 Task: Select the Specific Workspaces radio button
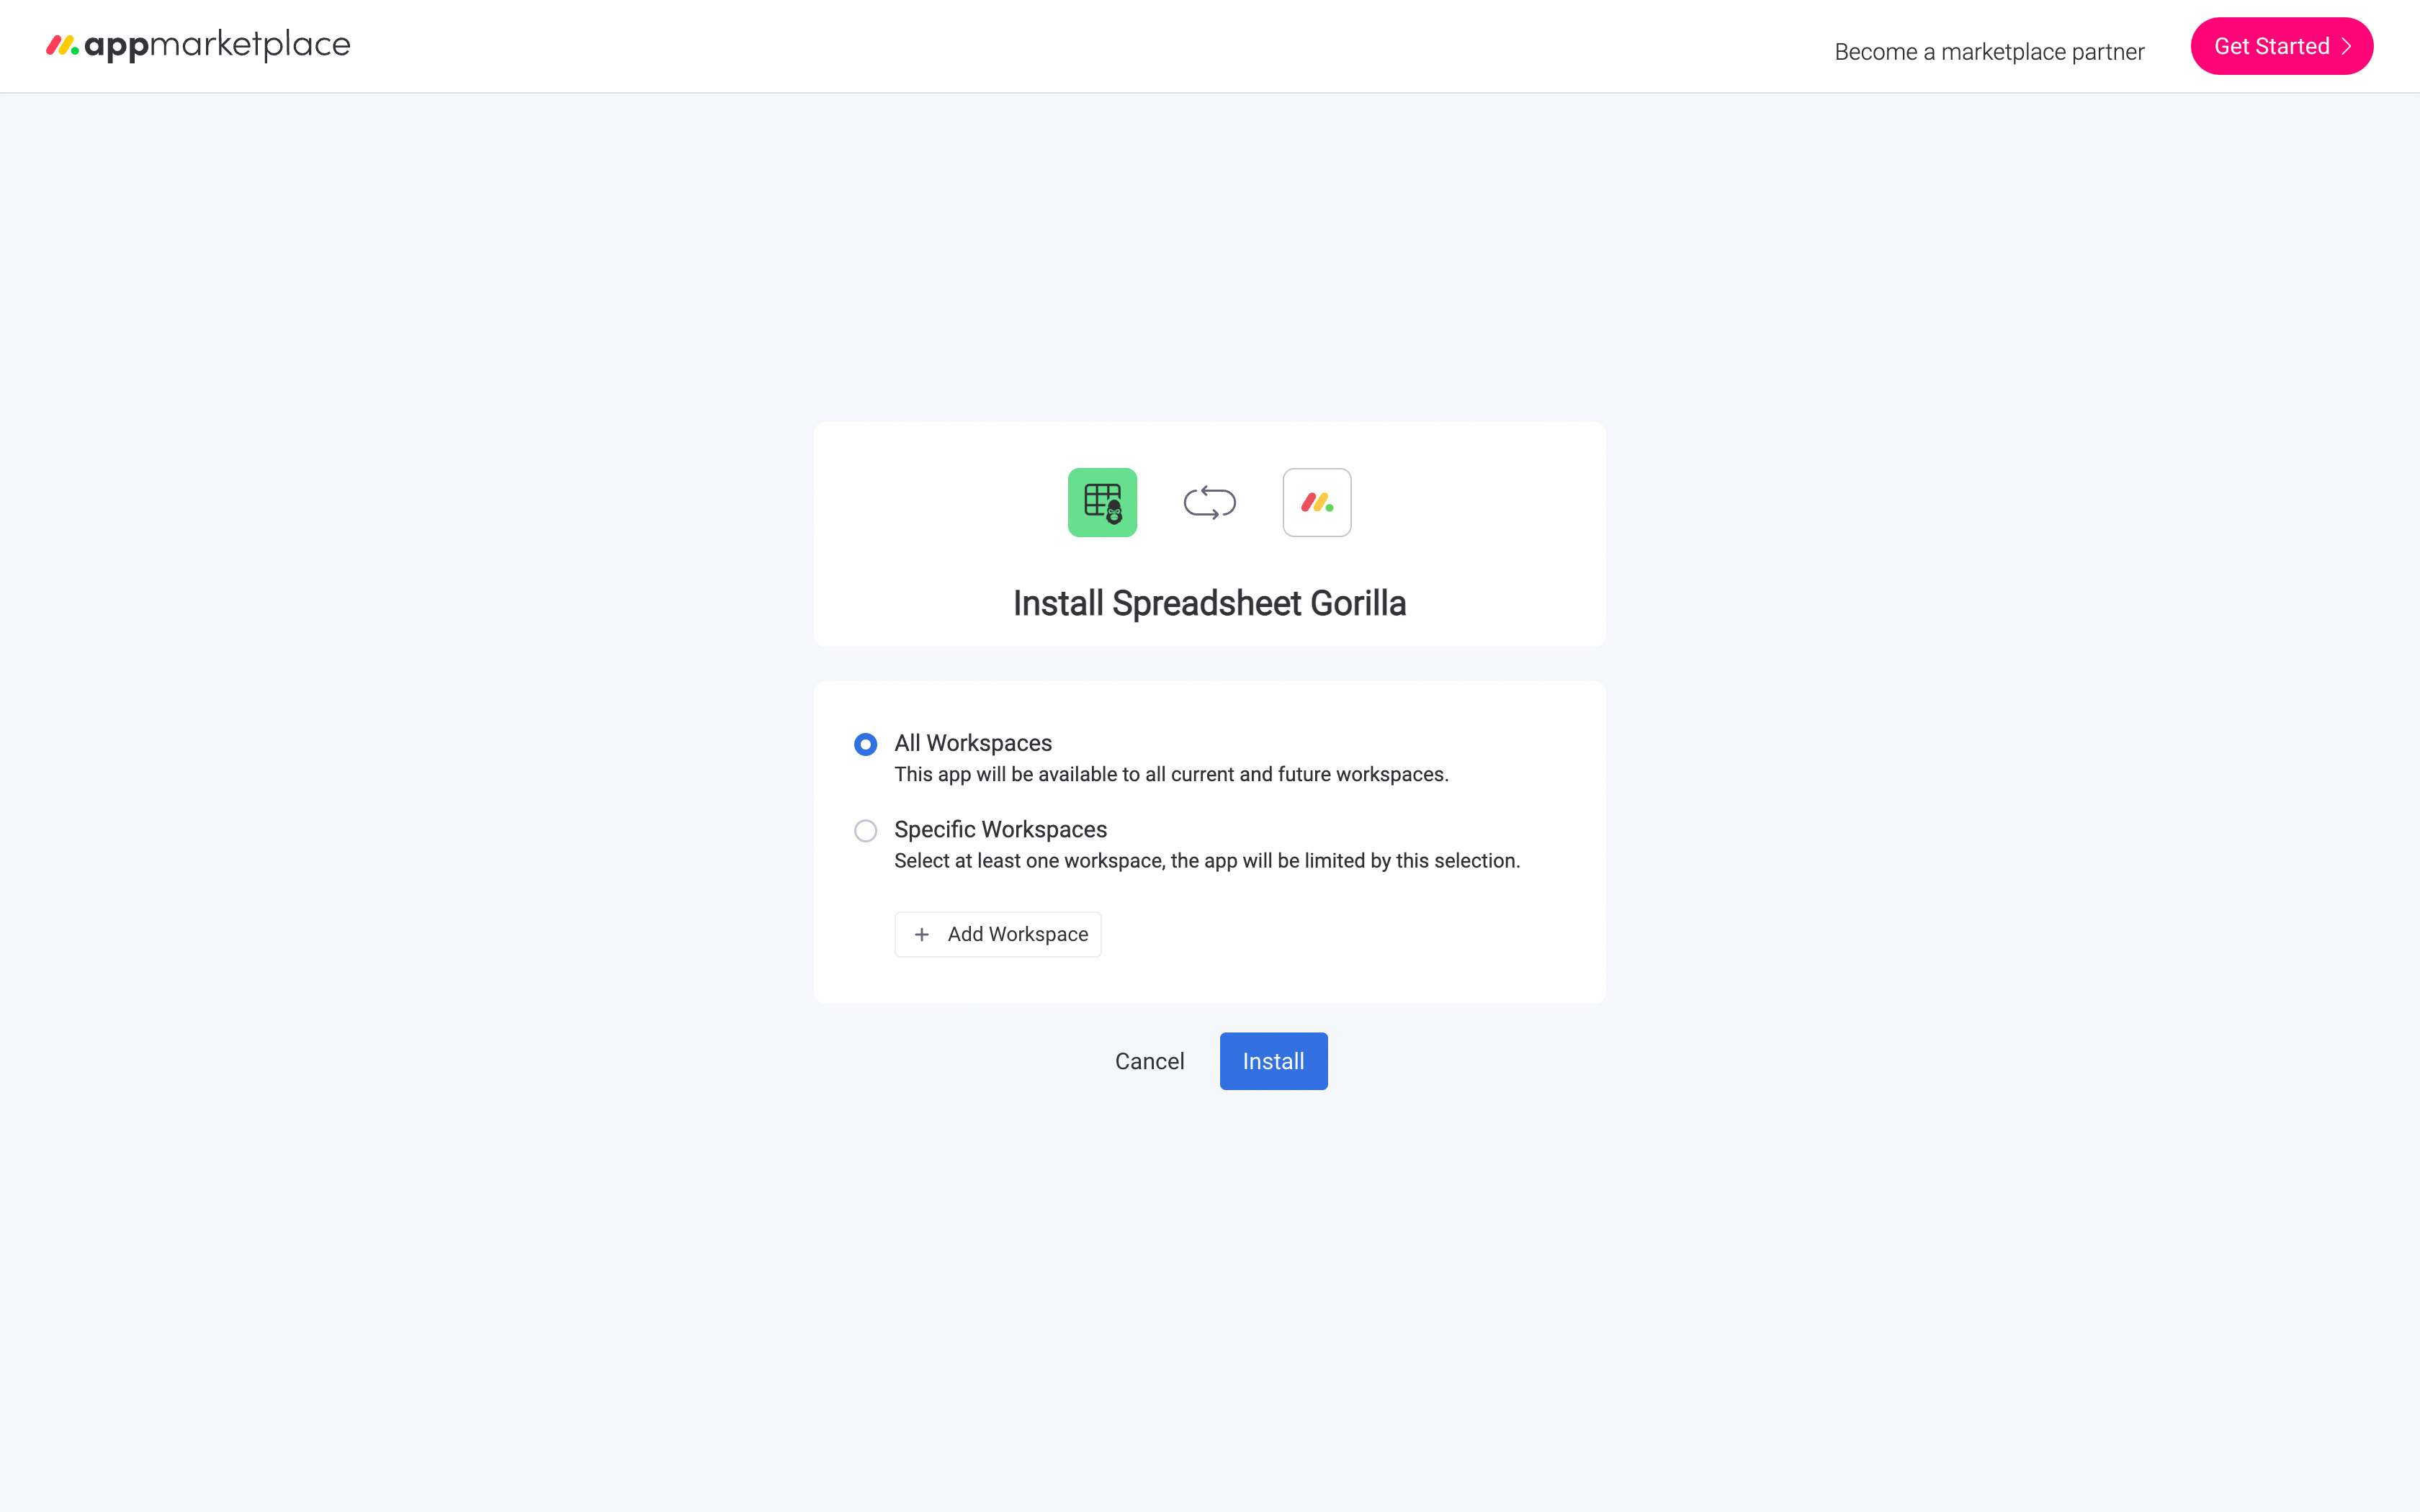tap(865, 831)
